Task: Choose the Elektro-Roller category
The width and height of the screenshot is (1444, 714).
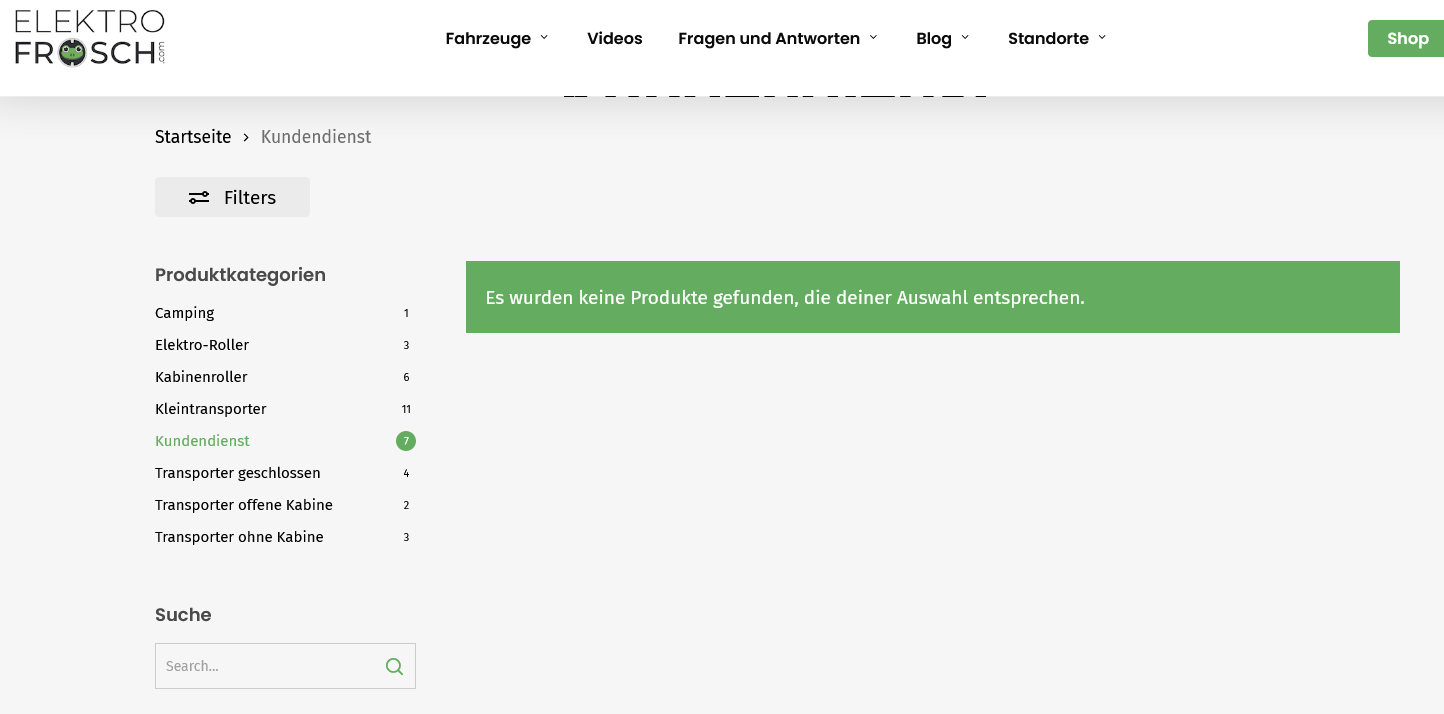Action: [202, 345]
